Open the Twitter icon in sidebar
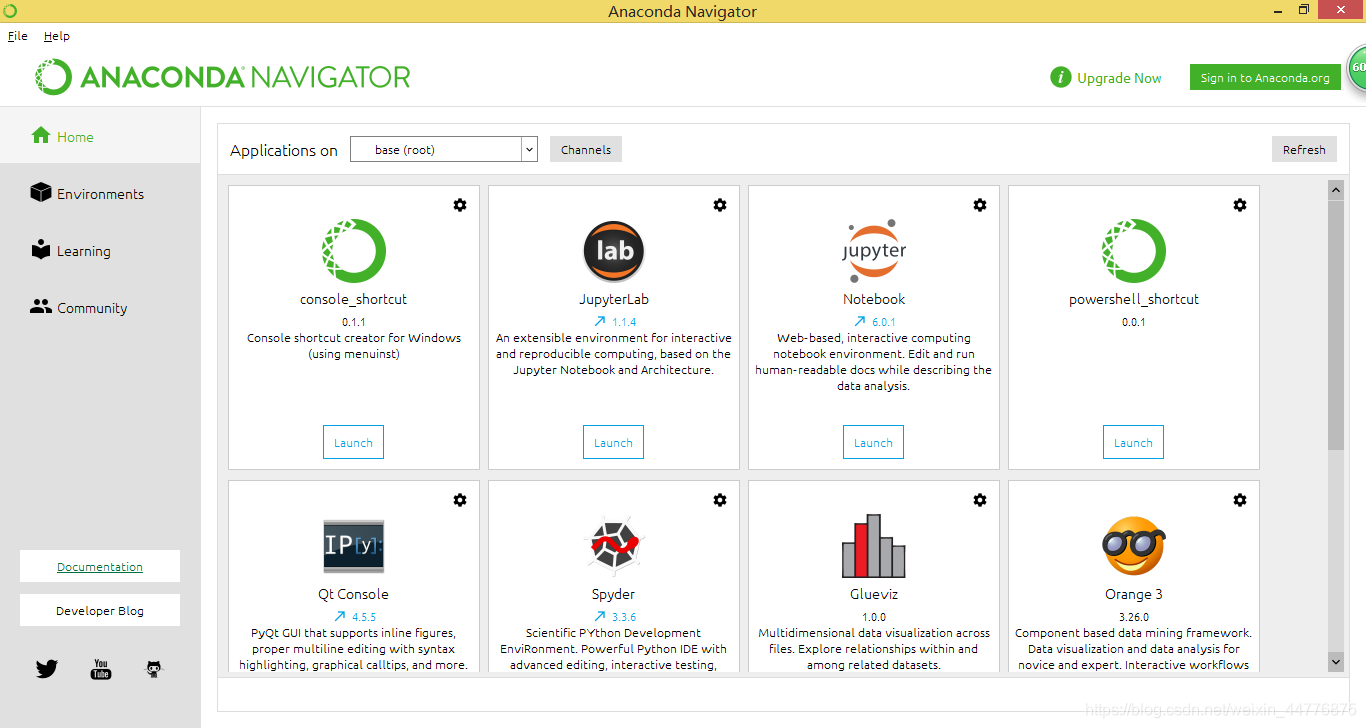The height and width of the screenshot is (728, 1366). 47,669
